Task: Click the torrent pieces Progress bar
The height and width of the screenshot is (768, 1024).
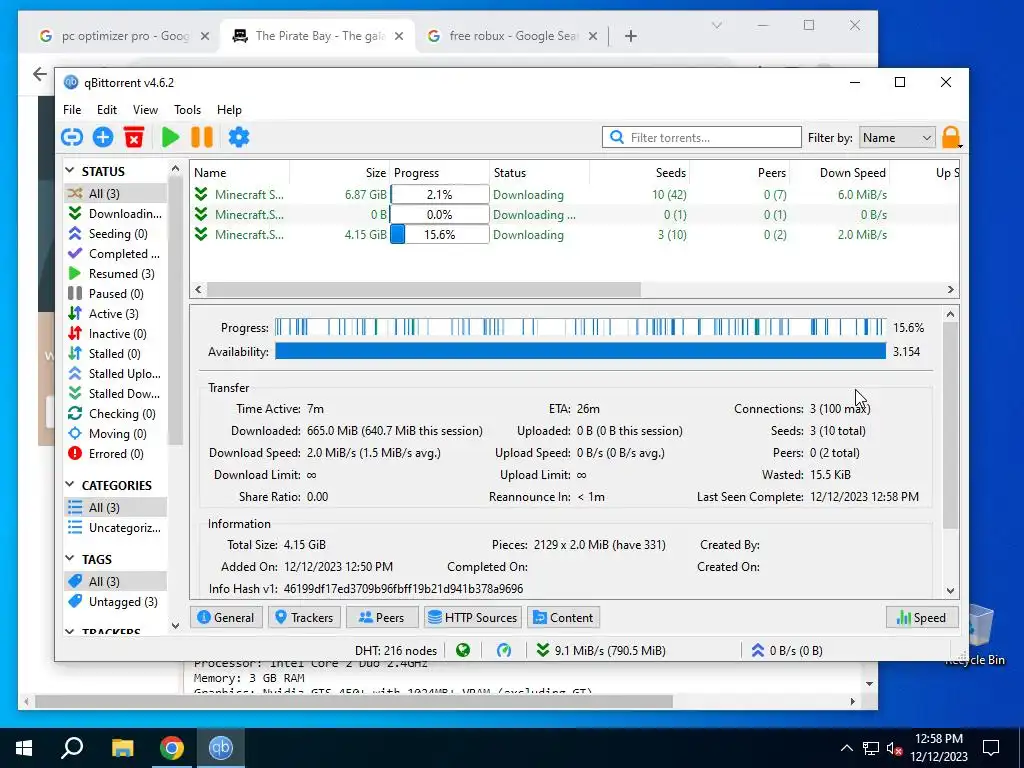Action: pyautogui.click(x=580, y=327)
